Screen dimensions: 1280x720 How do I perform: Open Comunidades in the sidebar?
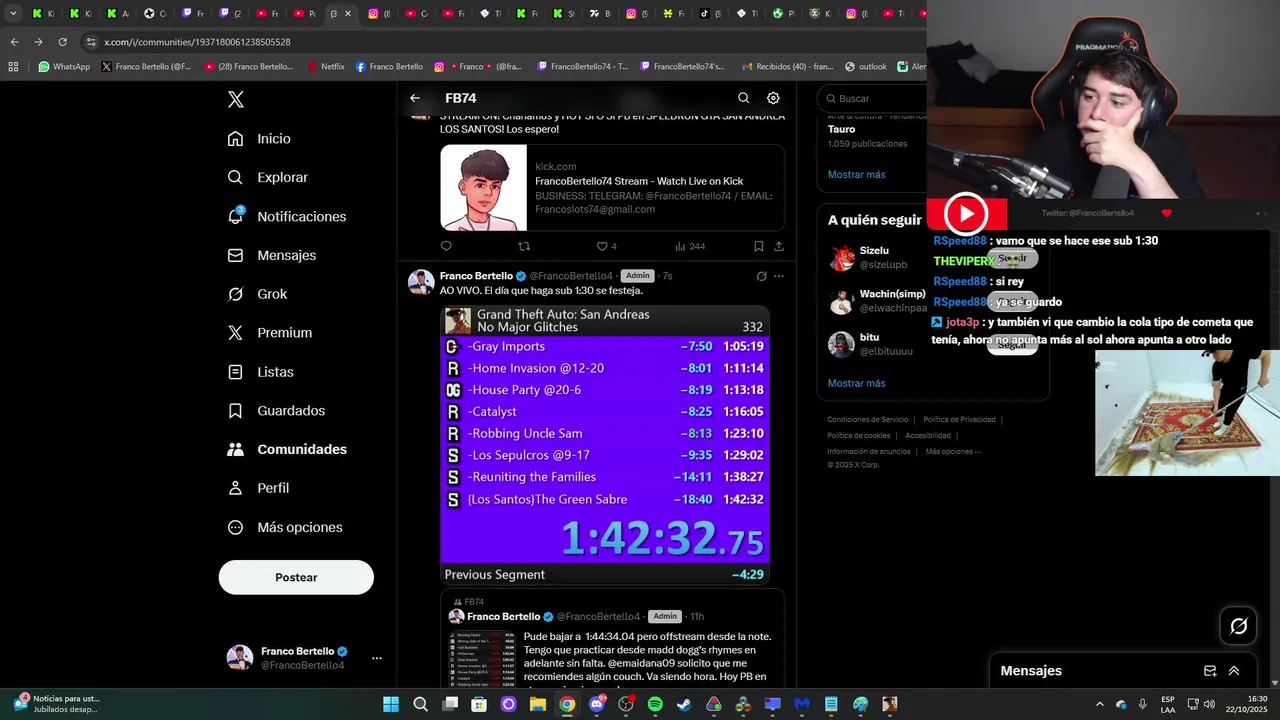(x=287, y=450)
